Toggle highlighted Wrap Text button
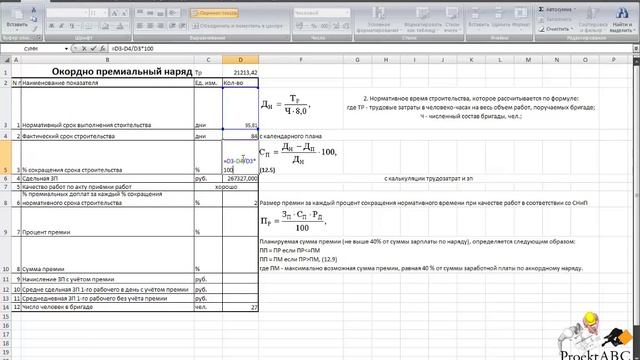This screenshot has height=360, width=640. [214, 13]
